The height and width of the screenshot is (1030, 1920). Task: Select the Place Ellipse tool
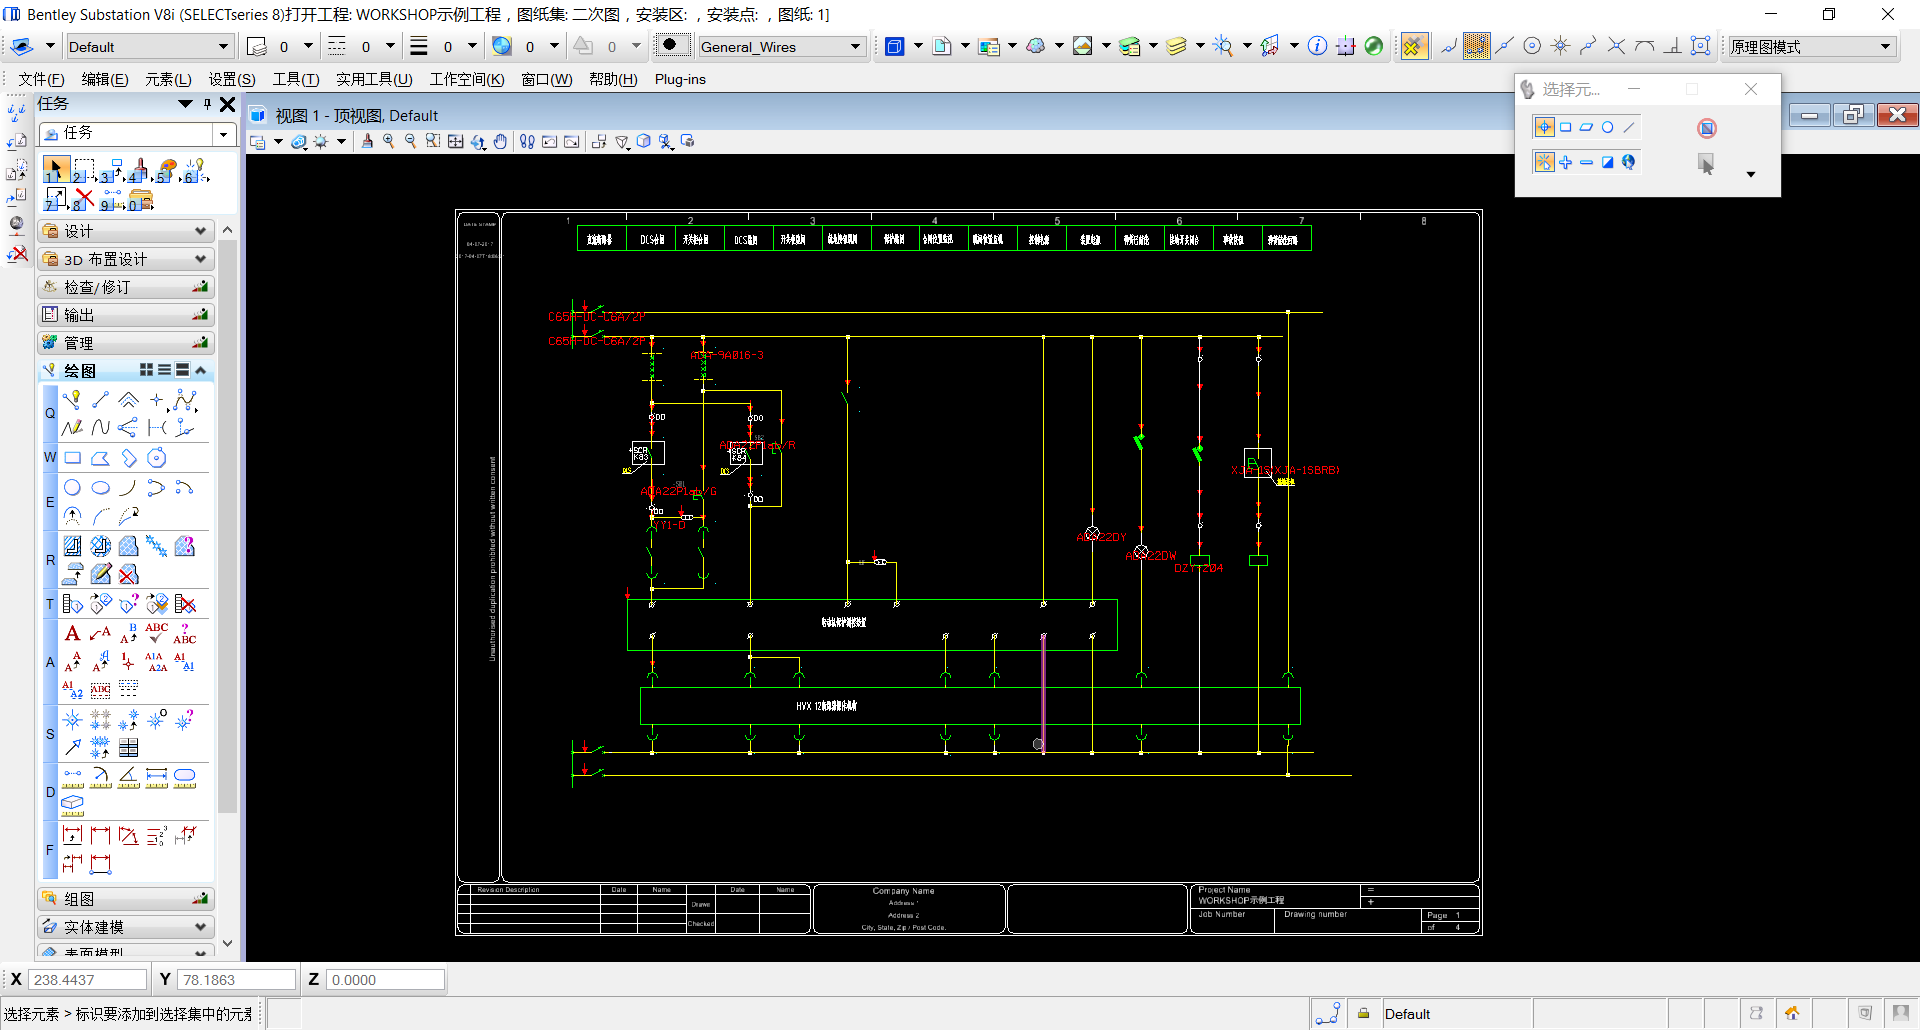pos(101,488)
